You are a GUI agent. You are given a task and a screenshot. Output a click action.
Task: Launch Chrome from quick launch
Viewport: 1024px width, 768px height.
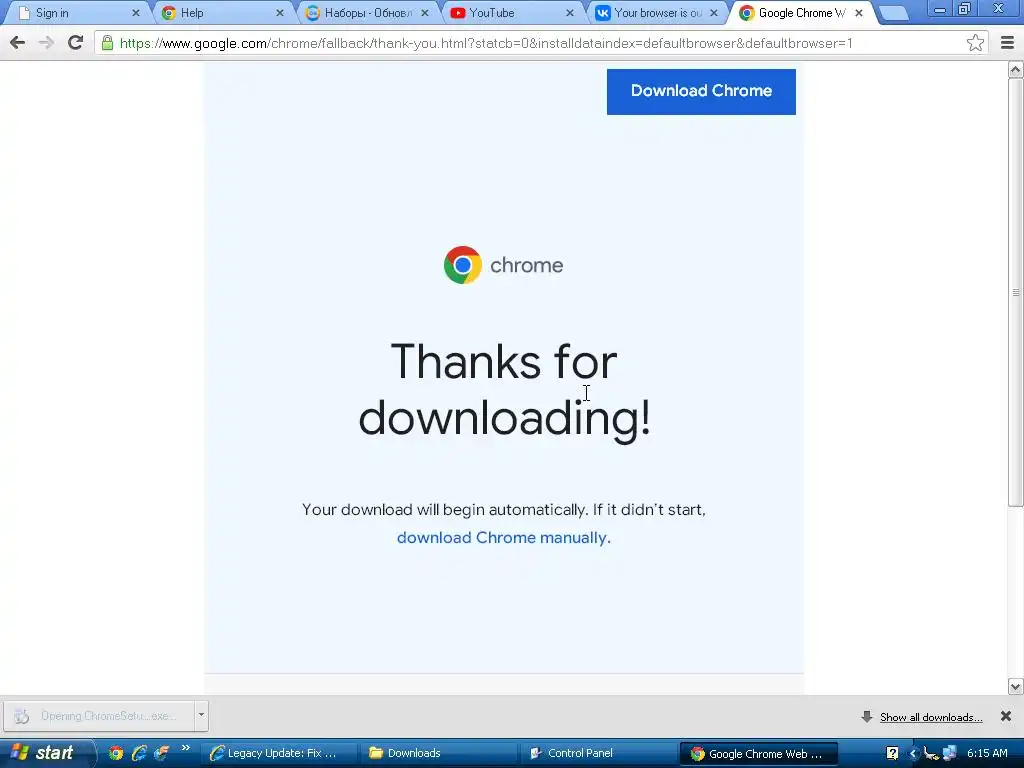click(116, 753)
